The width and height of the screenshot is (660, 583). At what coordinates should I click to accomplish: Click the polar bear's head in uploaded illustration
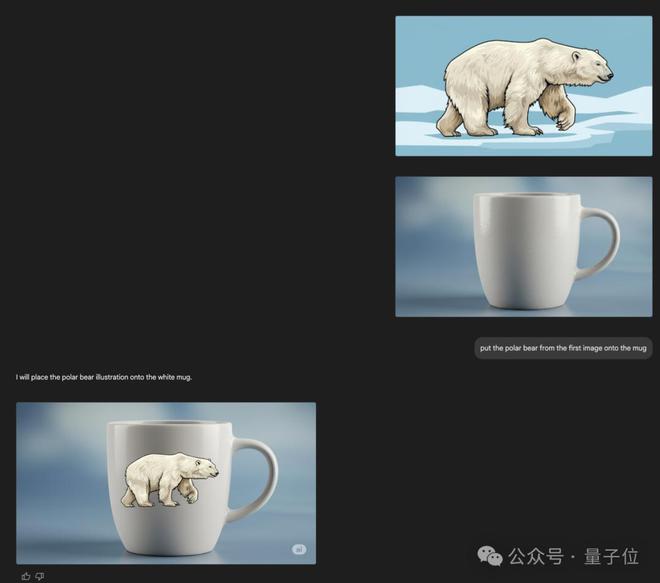click(589, 67)
